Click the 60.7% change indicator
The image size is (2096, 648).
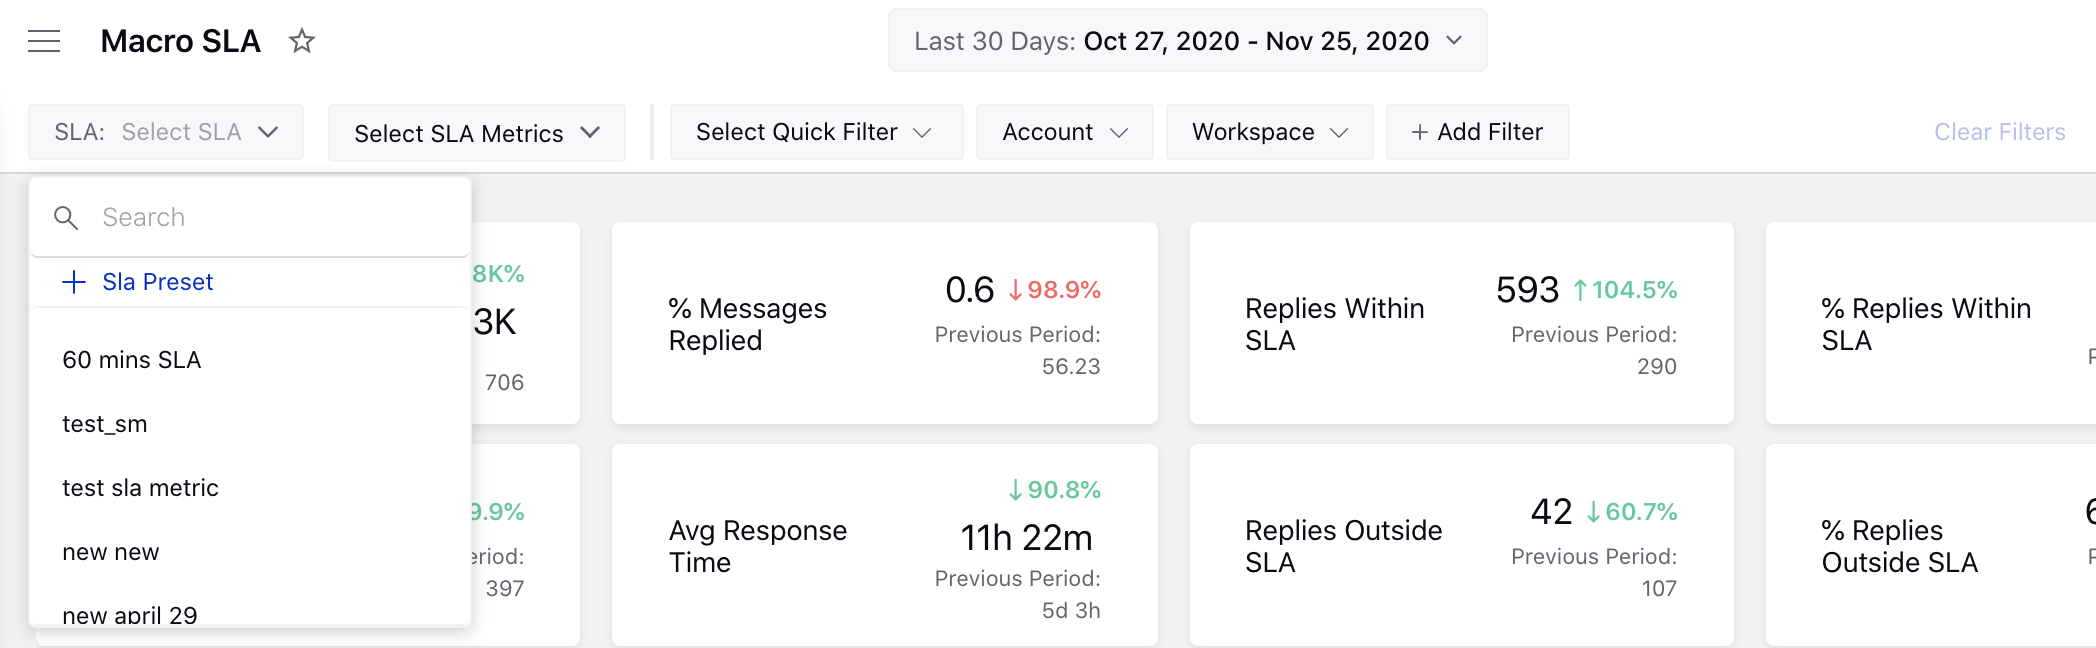[x=1632, y=512]
